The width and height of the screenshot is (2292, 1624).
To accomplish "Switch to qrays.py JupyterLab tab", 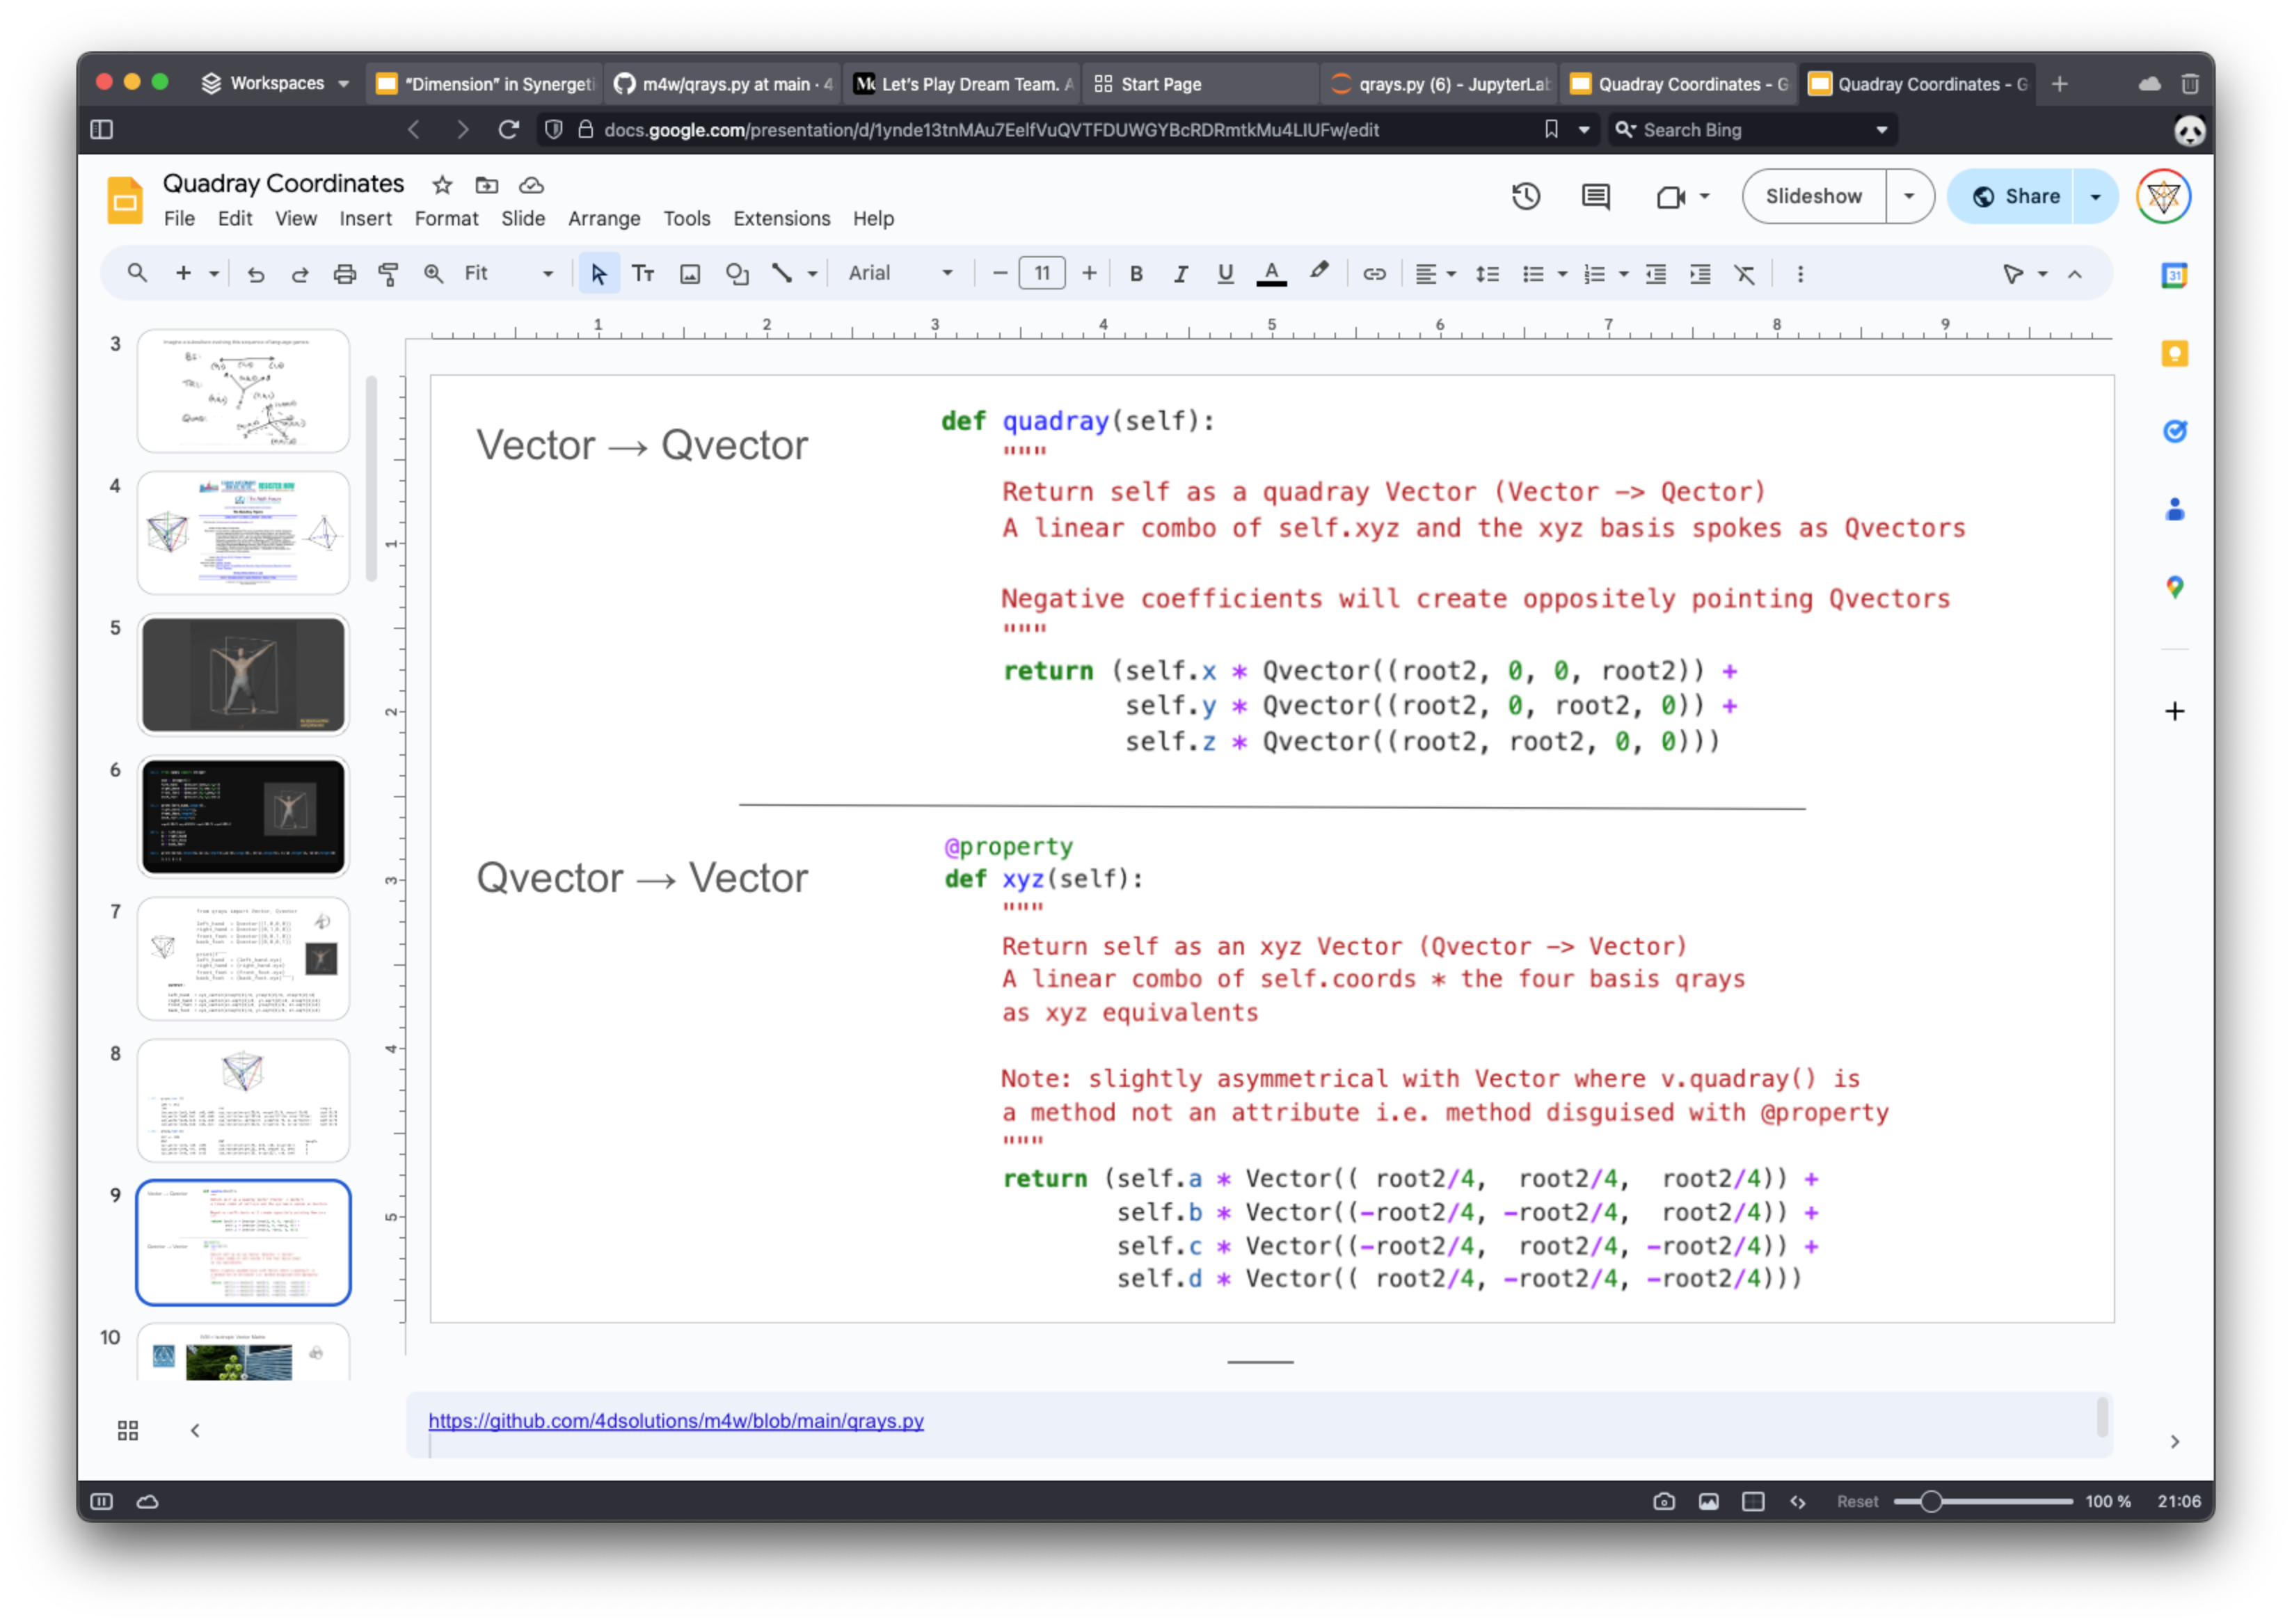I will point(1439,84).
